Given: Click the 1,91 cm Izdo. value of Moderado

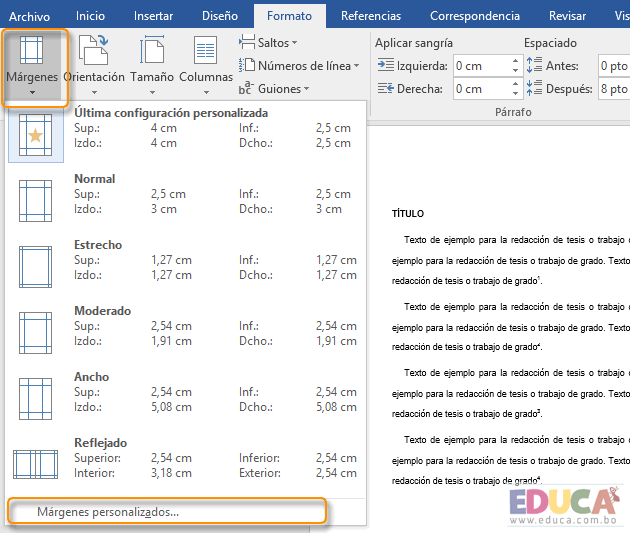Looking at the screenshot, I should pos(171,341).
